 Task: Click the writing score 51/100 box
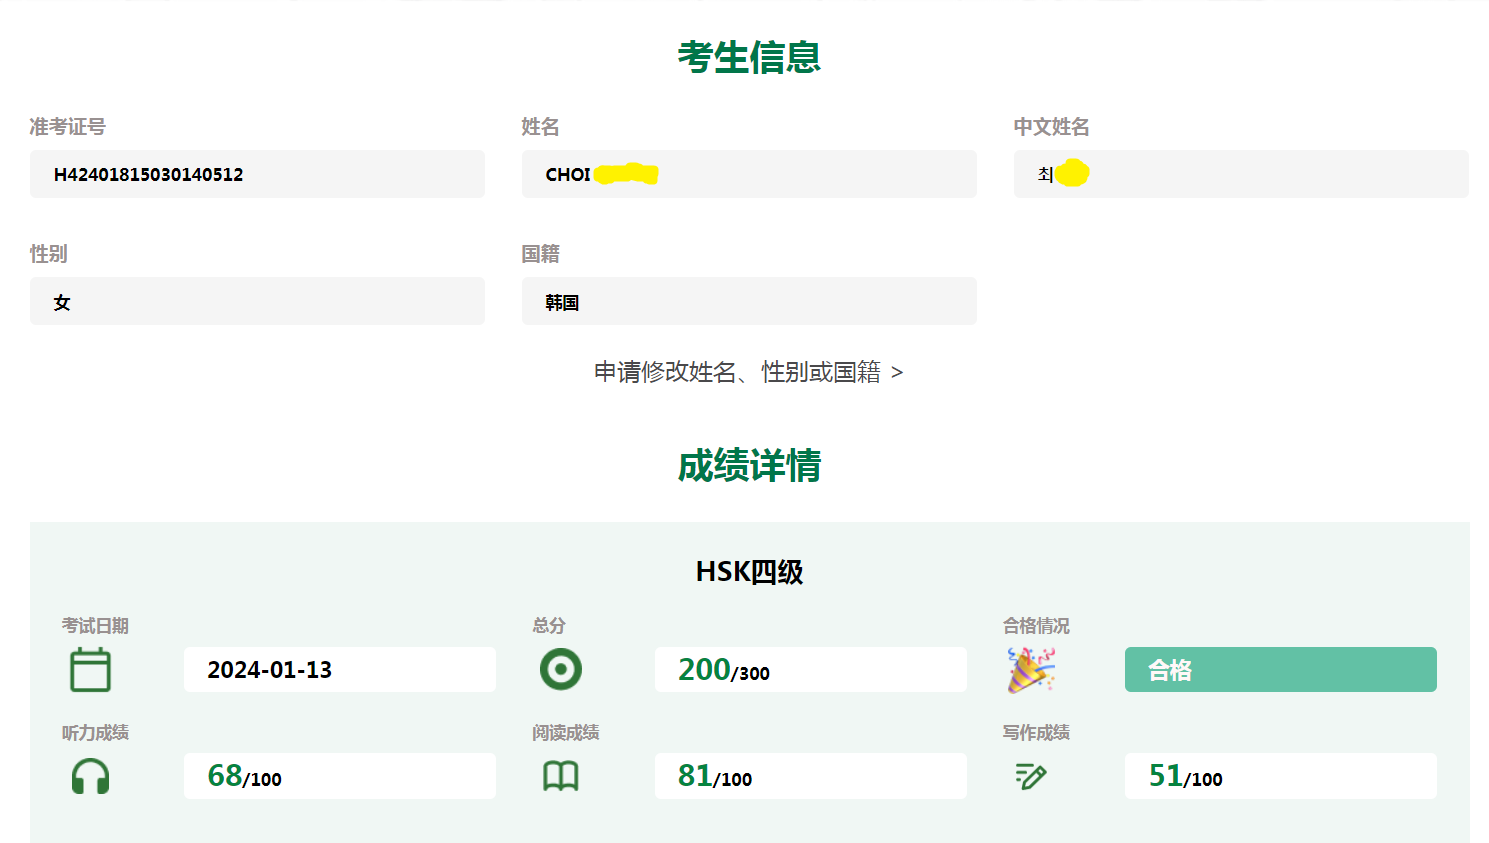click(x=1280, y=776)
